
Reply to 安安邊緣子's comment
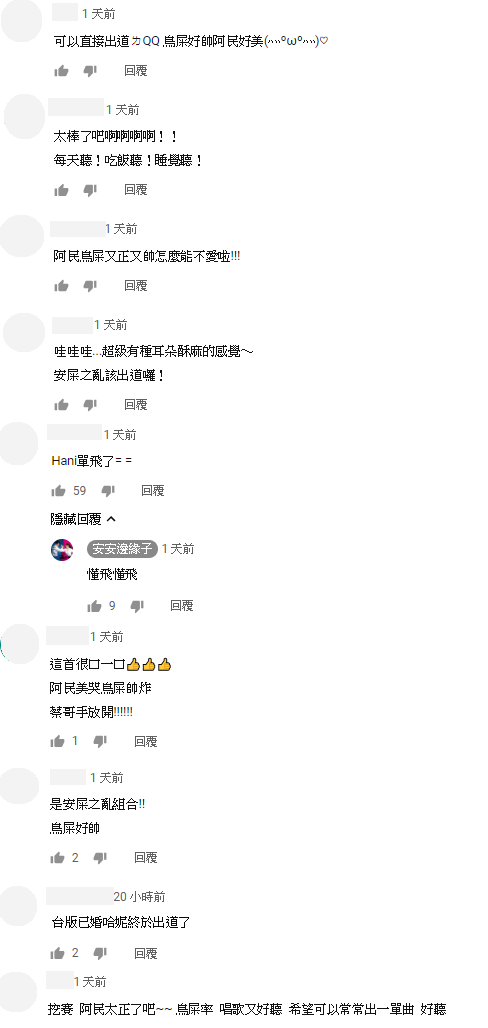click(182, 606)
